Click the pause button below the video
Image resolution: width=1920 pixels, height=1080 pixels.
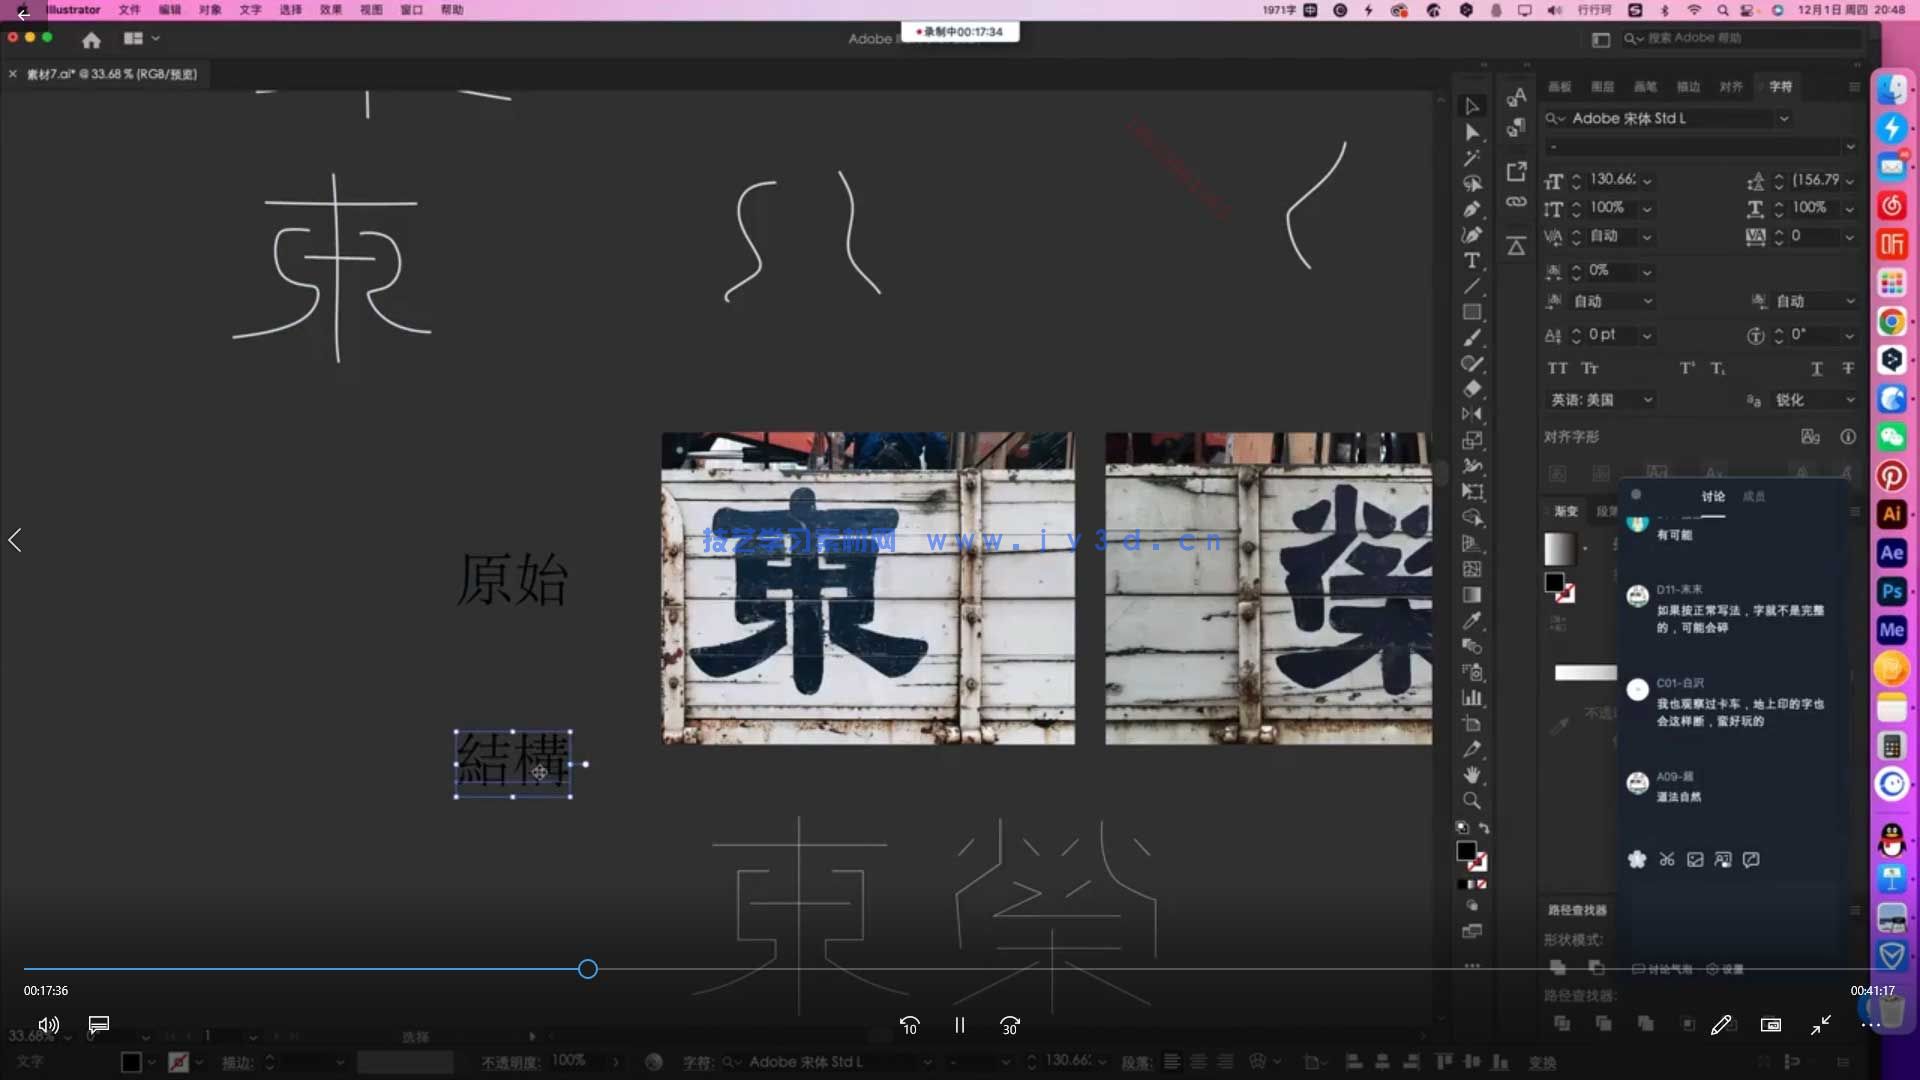tap(959, 1025)
